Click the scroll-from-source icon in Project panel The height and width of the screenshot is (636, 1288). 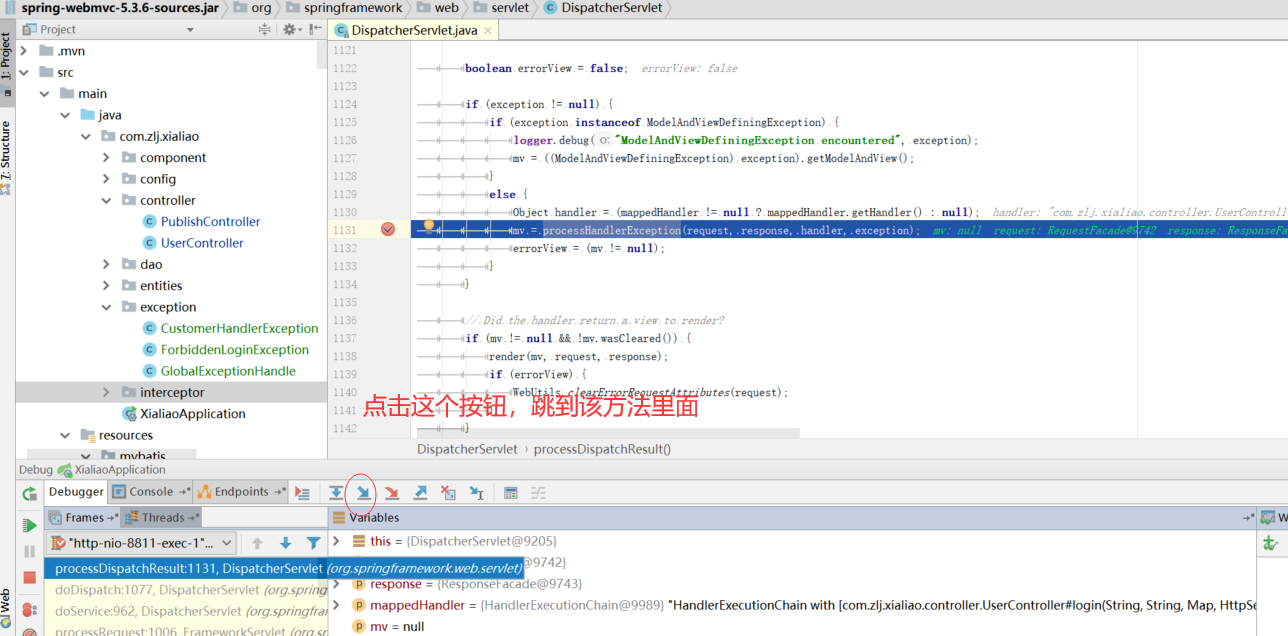click(x=265, y=30)
